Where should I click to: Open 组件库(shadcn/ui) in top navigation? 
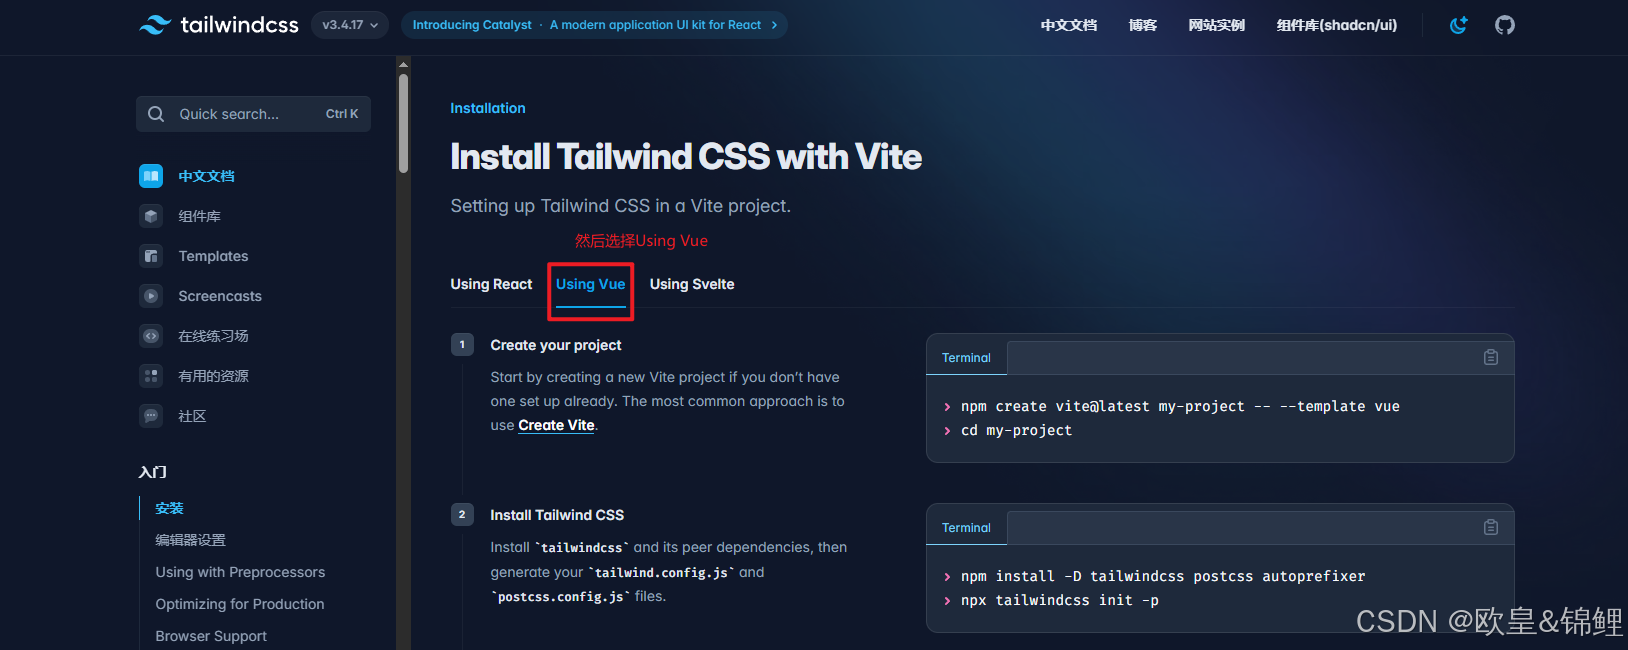[1336, 25]
